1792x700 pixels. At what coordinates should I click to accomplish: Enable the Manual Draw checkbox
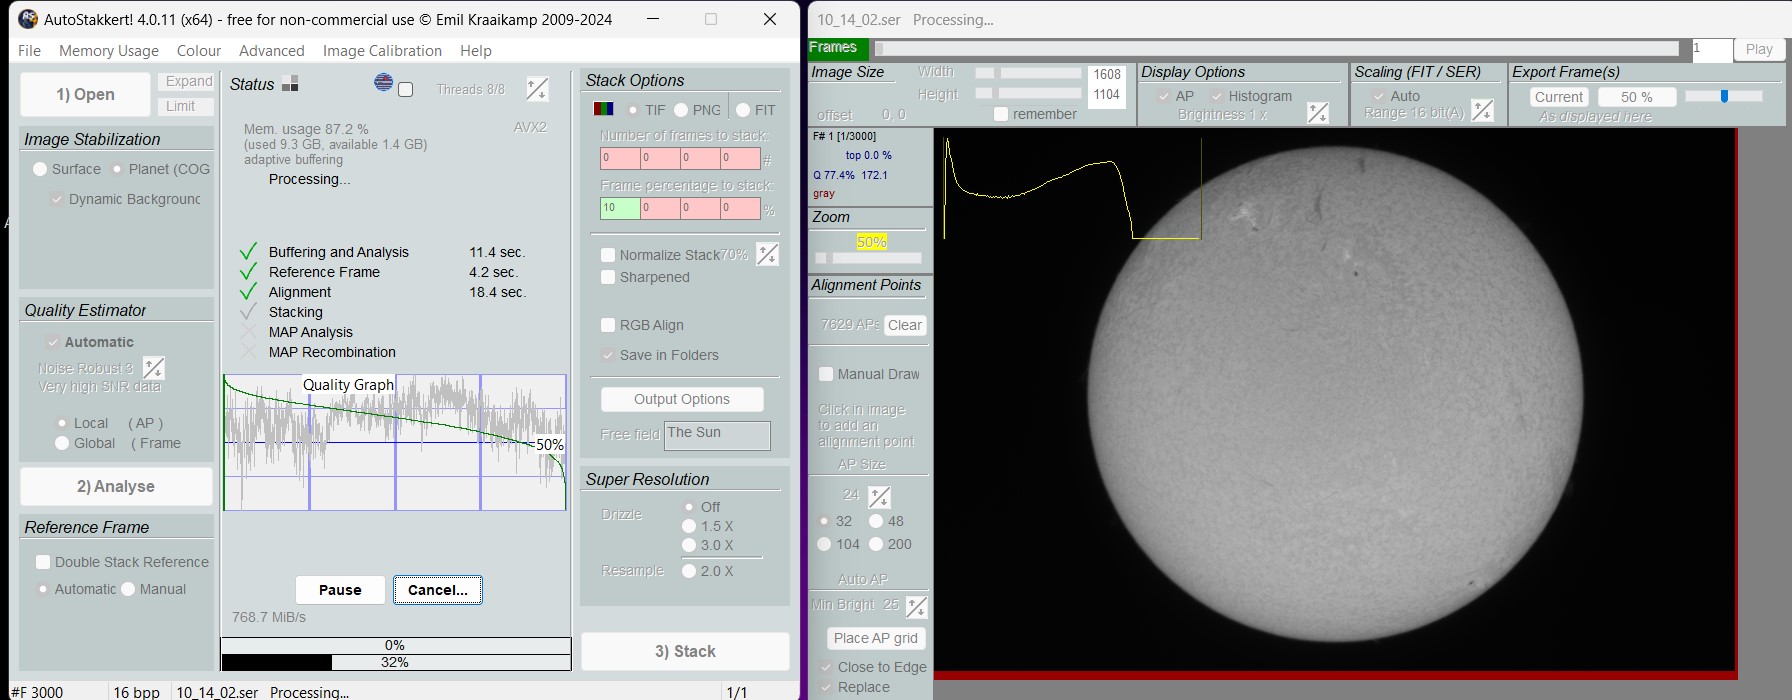826,374
